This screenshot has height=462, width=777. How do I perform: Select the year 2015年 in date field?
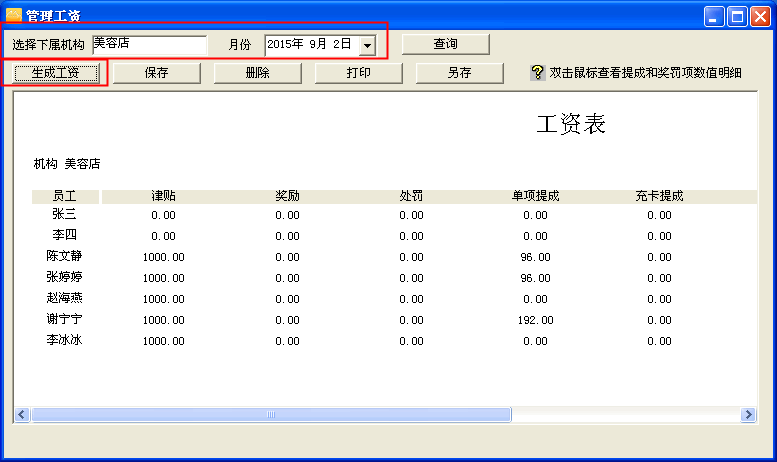285,45
